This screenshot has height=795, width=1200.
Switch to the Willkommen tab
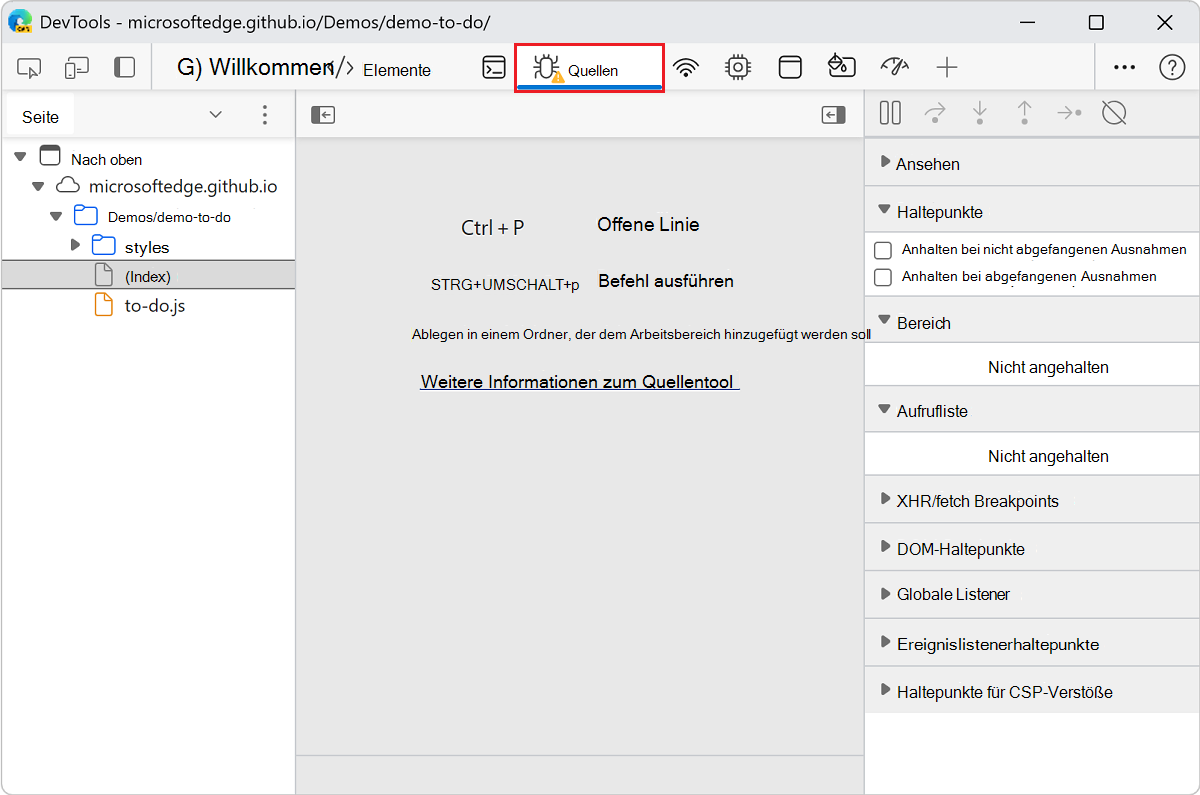coord(253,68)
